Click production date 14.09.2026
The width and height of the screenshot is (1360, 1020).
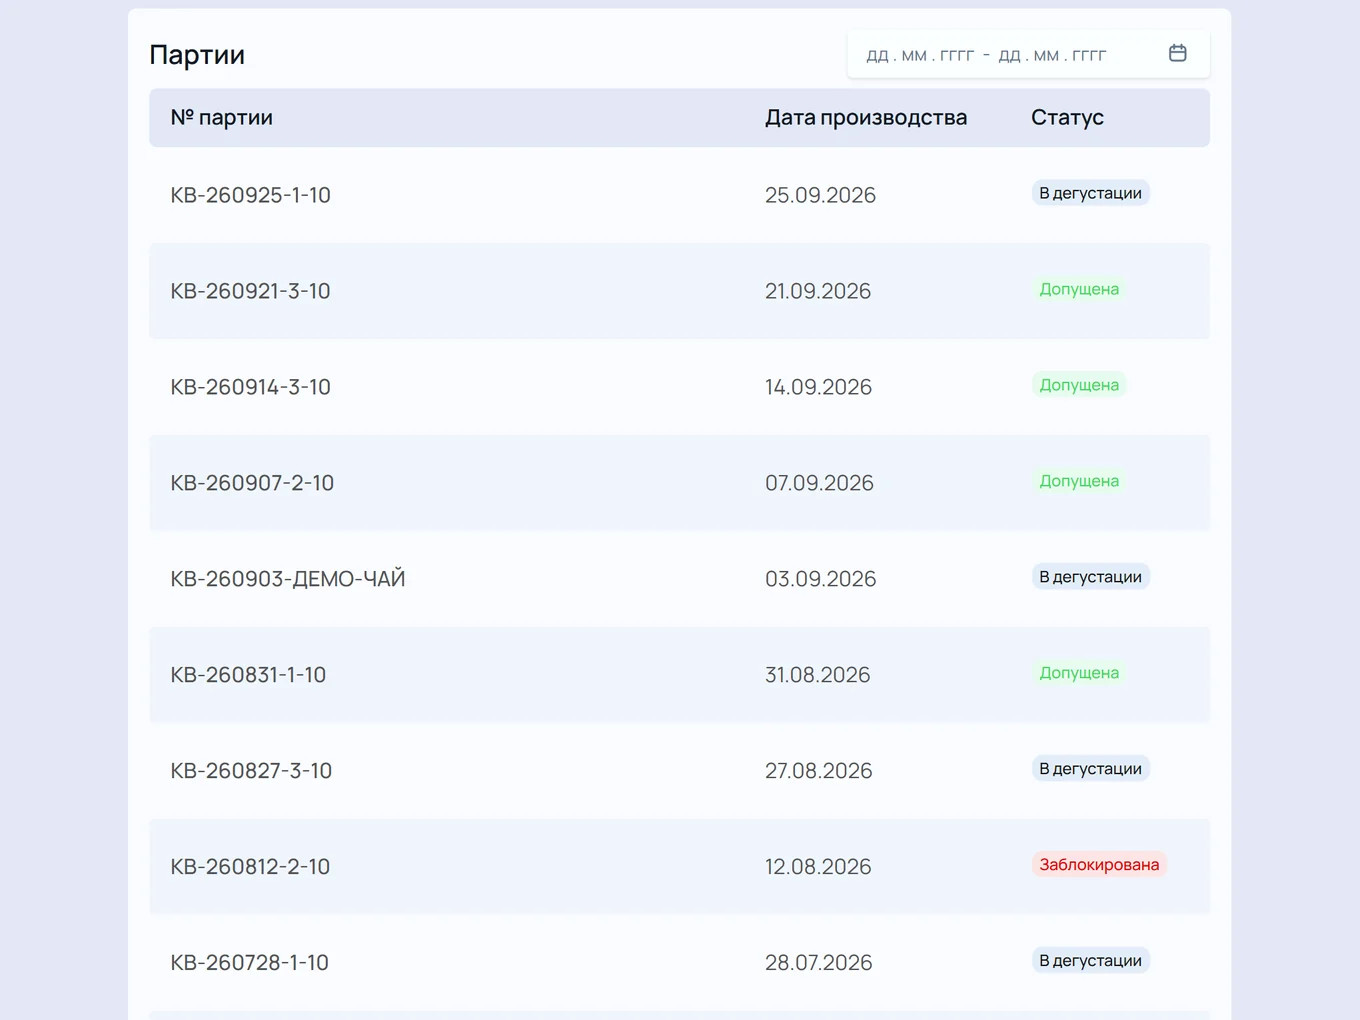(818, 387)
